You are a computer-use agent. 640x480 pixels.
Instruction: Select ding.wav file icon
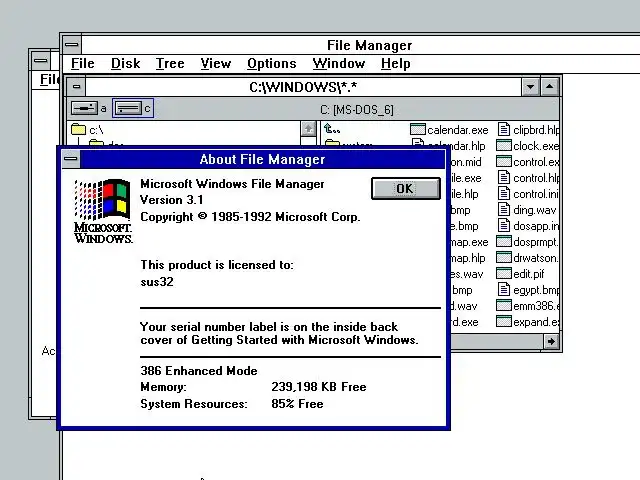pos(504,210)
